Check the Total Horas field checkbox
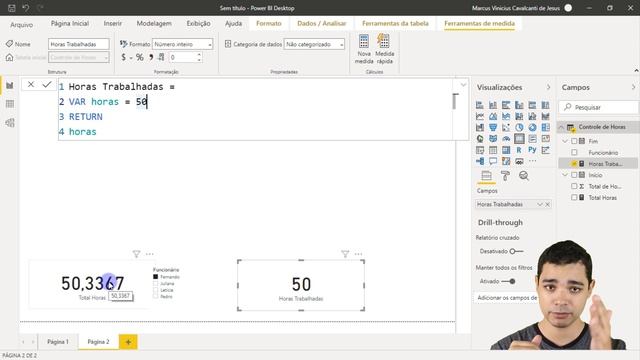Screen dimensions: 640x360 (574, 197)
